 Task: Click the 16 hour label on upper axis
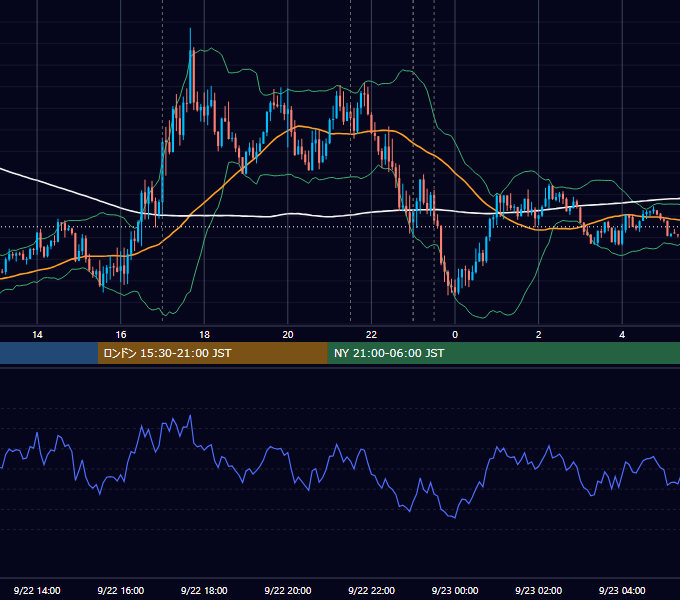[x=121, y=335]
